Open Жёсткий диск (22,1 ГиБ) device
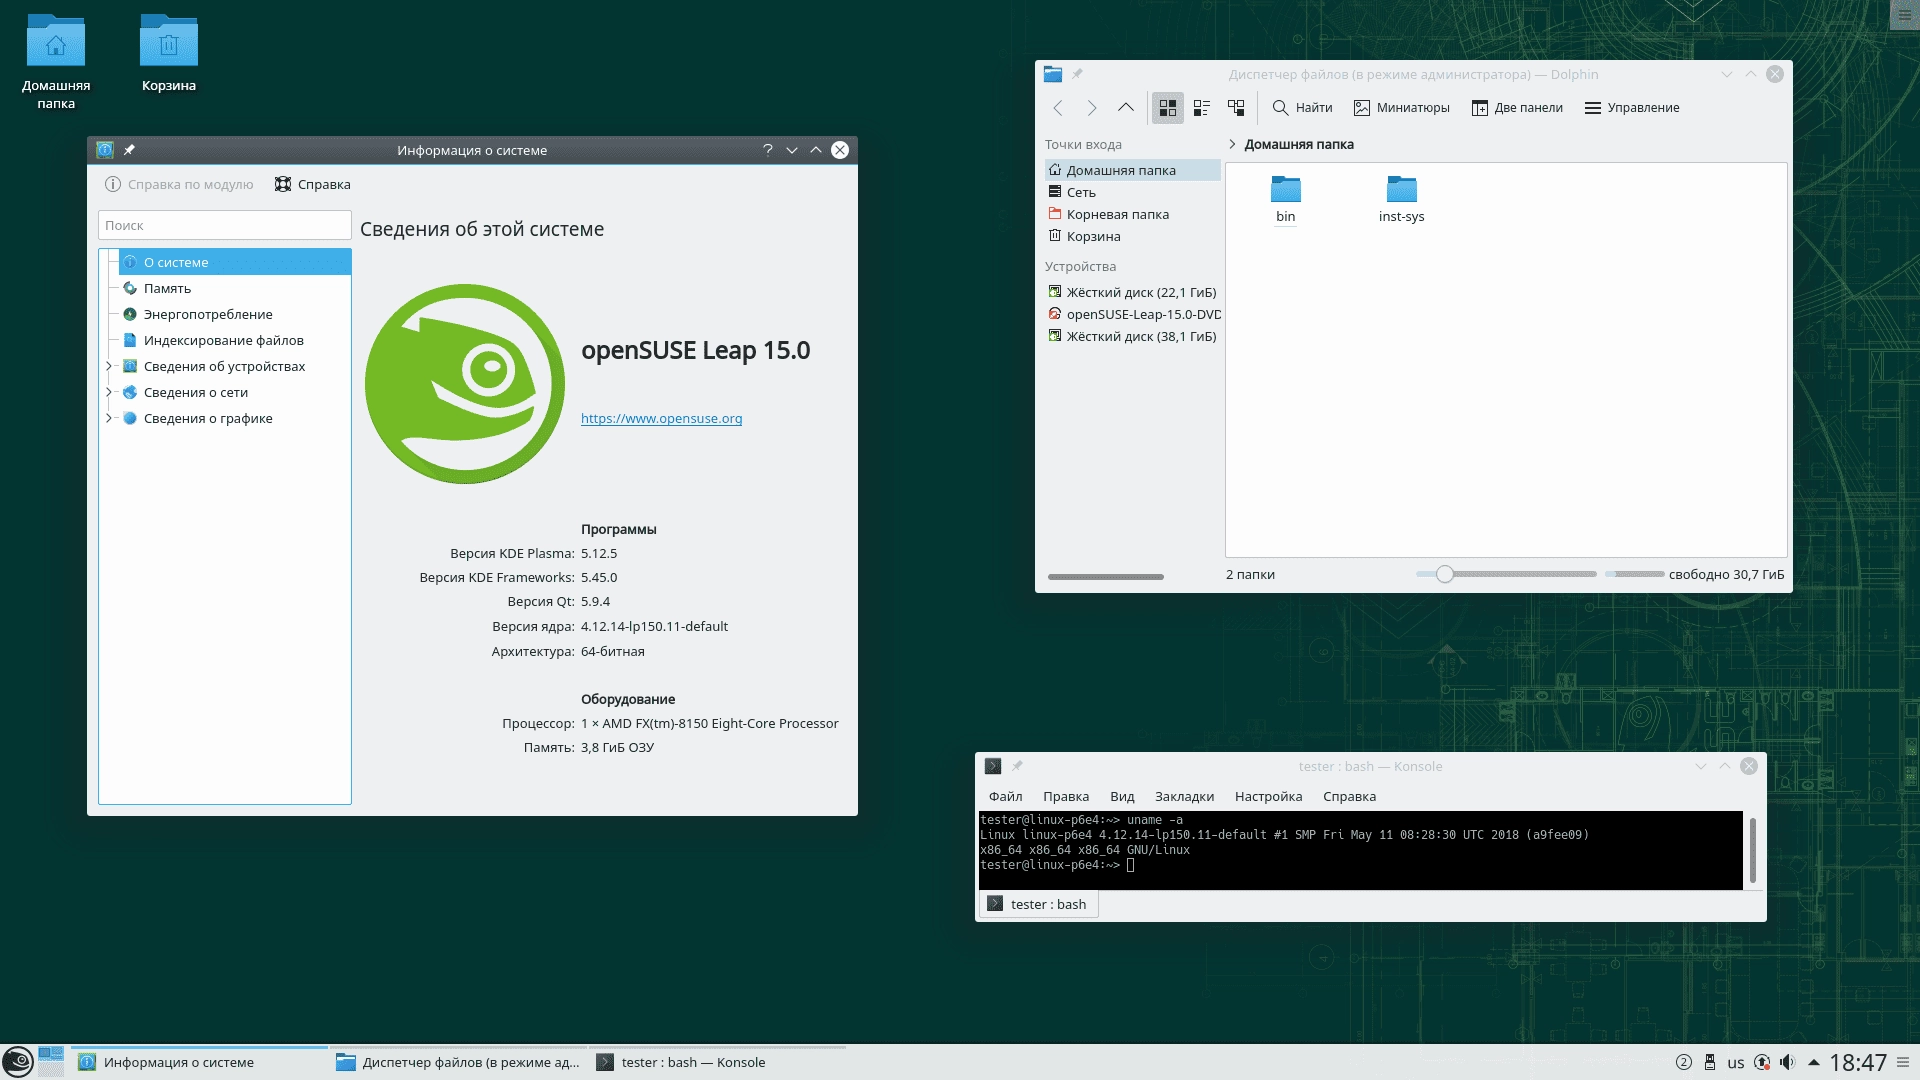 pos(1132,292)
